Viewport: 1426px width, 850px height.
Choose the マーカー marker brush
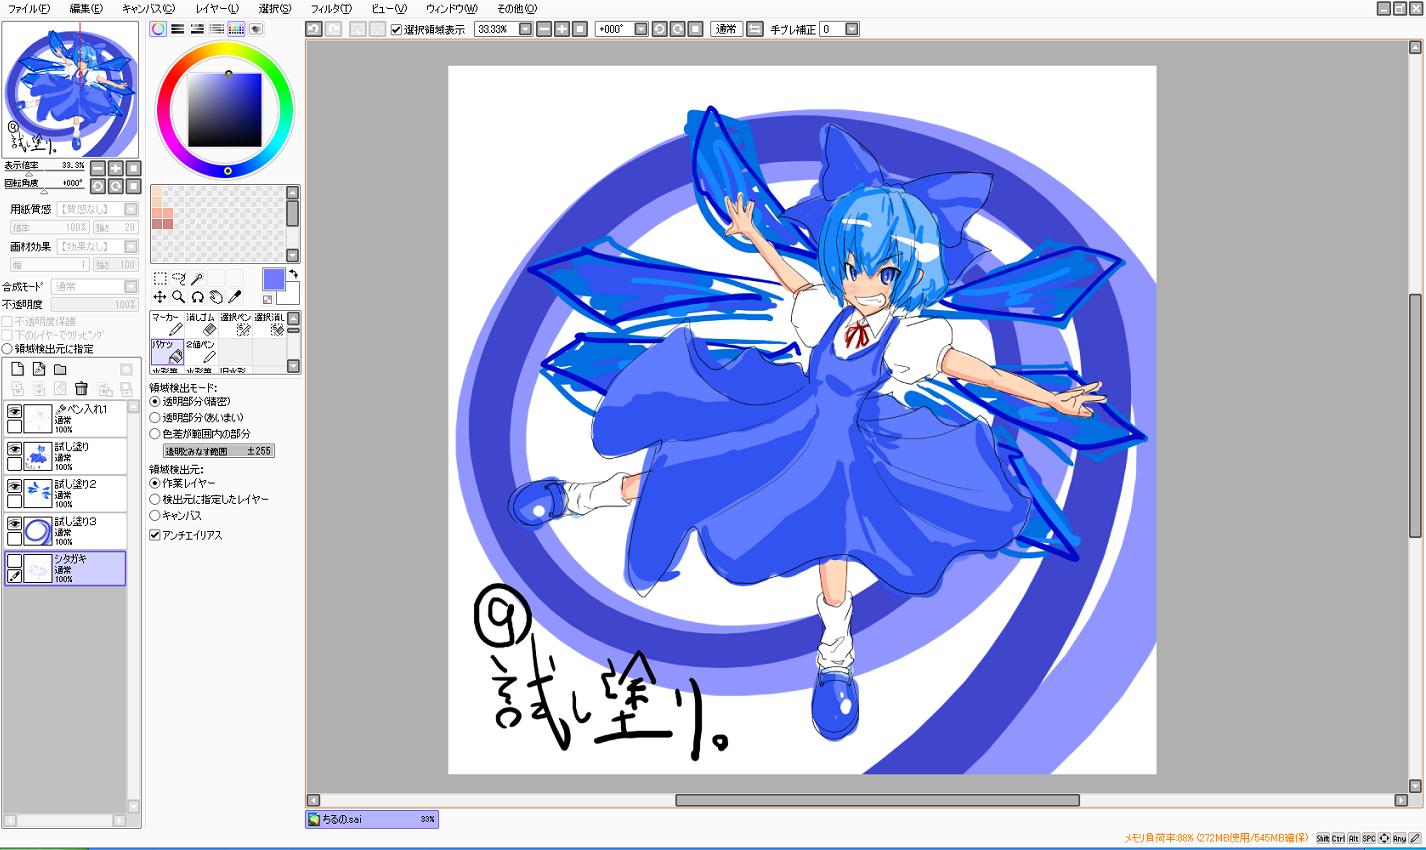[167, 324]
